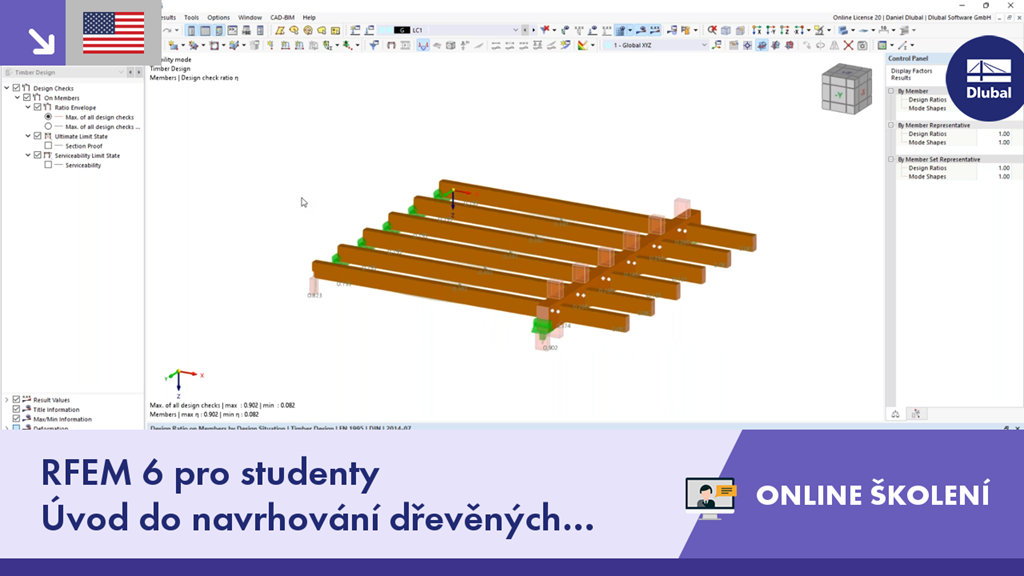This screenshot has width=1024, height=576.
Task: Click the view in Y direction icon
Action: [x=771, y=30]
